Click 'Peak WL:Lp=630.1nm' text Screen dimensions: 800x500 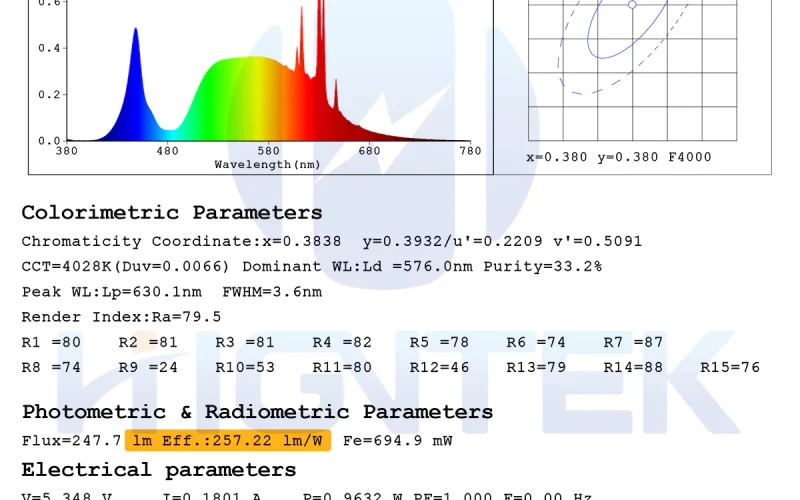click(x=112, y=292)
